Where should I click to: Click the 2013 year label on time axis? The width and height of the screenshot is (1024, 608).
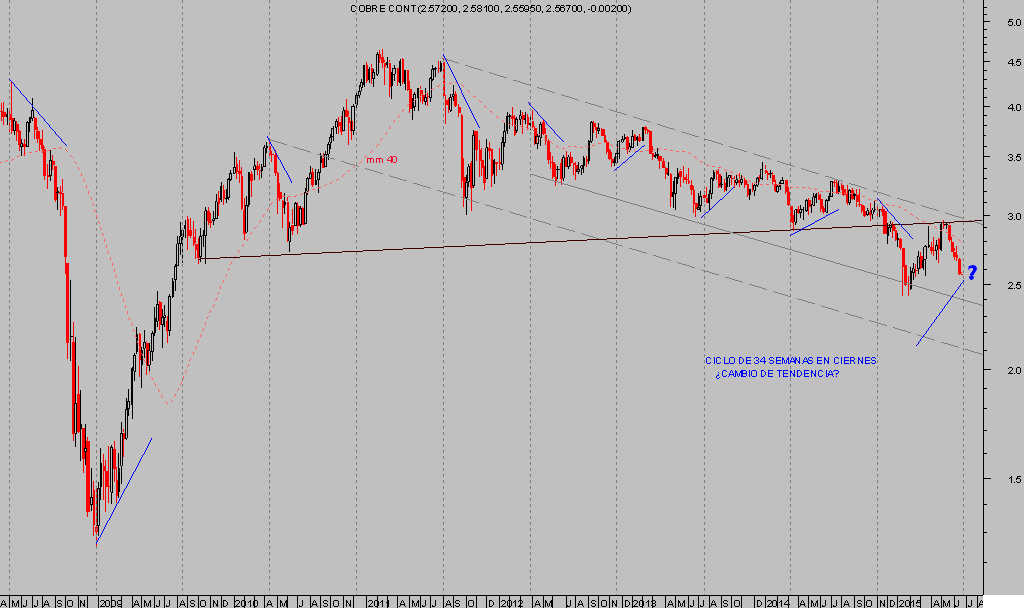pyautogui.click(x=643, y=602)
